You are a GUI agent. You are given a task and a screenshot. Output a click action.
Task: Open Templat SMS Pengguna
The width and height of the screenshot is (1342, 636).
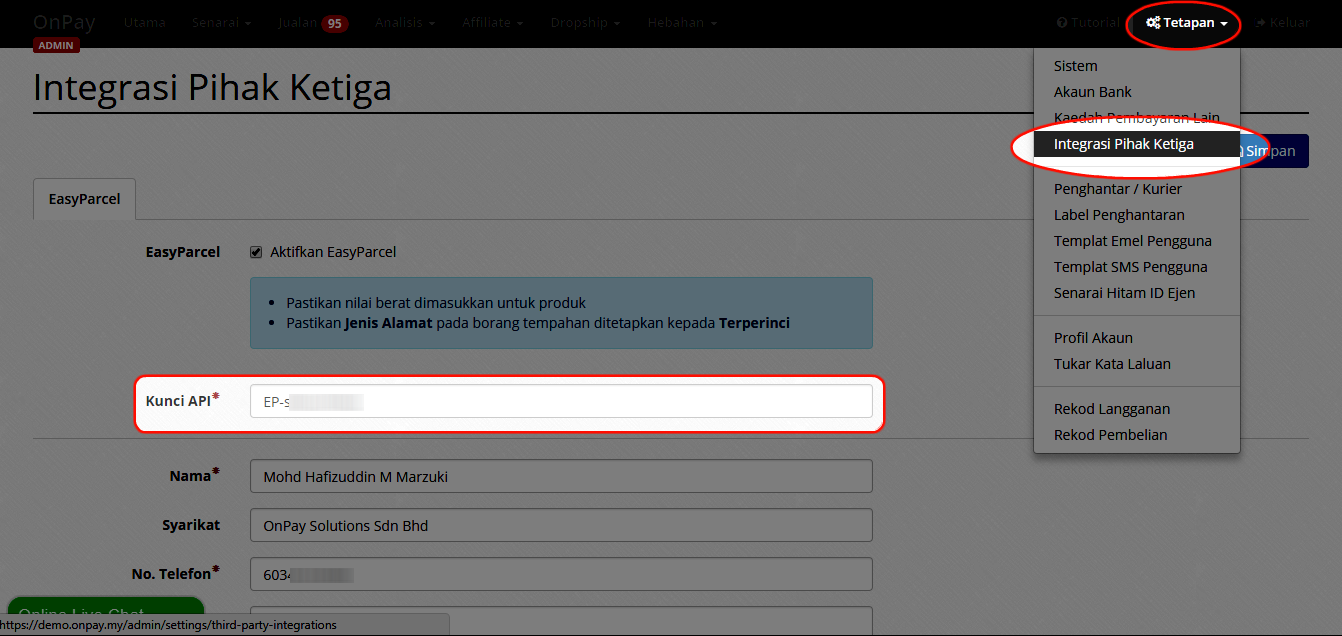[1137, 267]
